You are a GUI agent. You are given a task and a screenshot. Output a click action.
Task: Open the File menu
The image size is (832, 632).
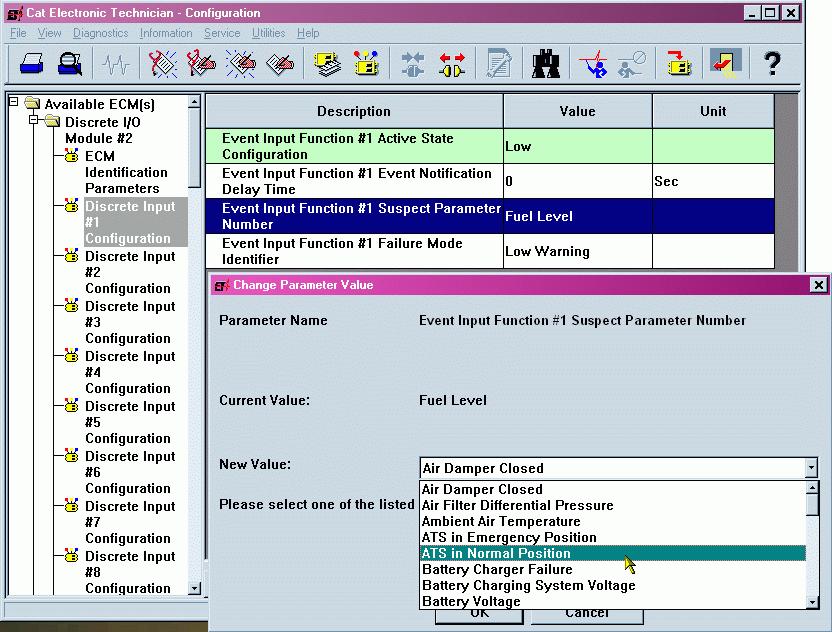(18, 33)
